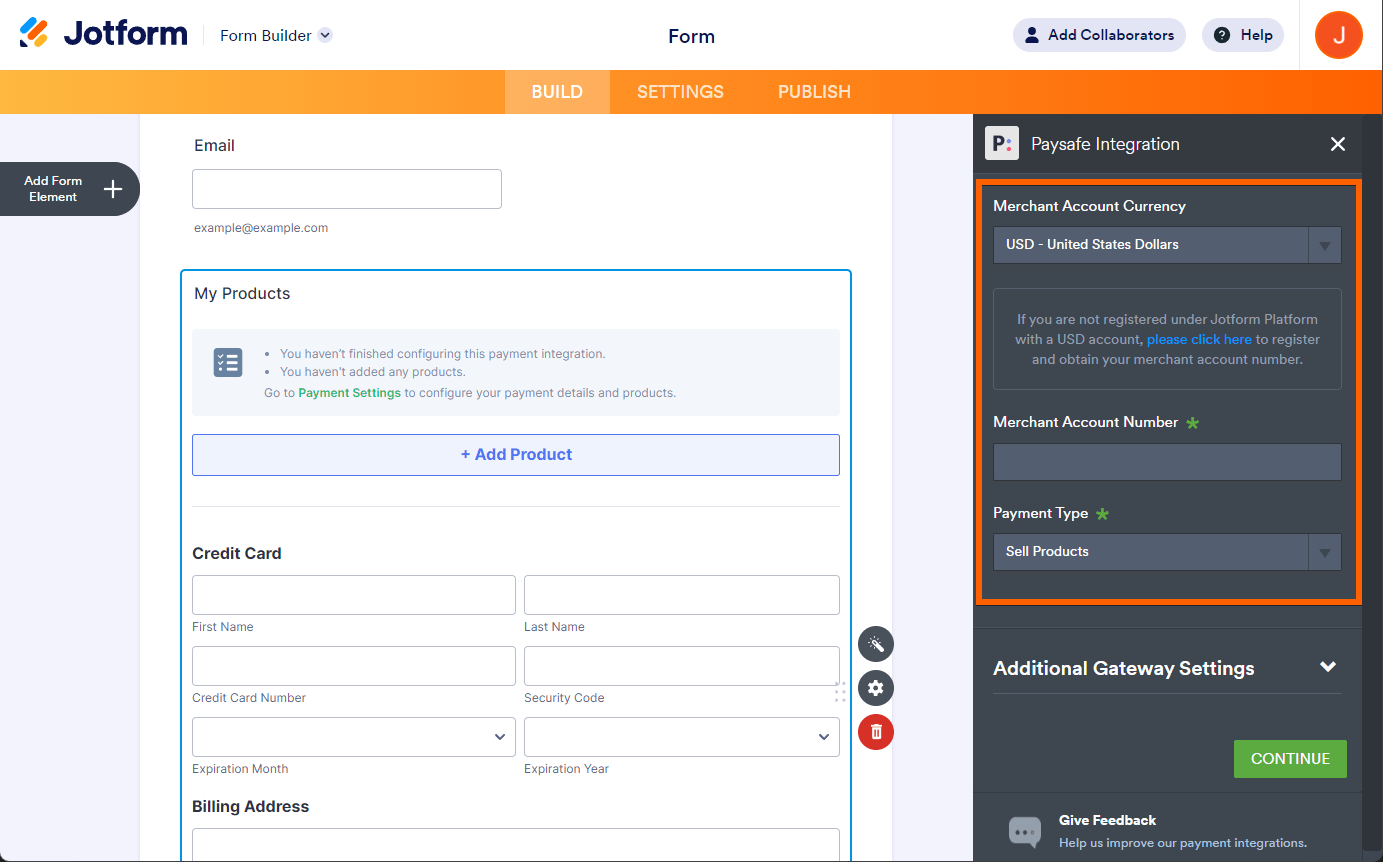Click the Jotform logo

(103, 34)
